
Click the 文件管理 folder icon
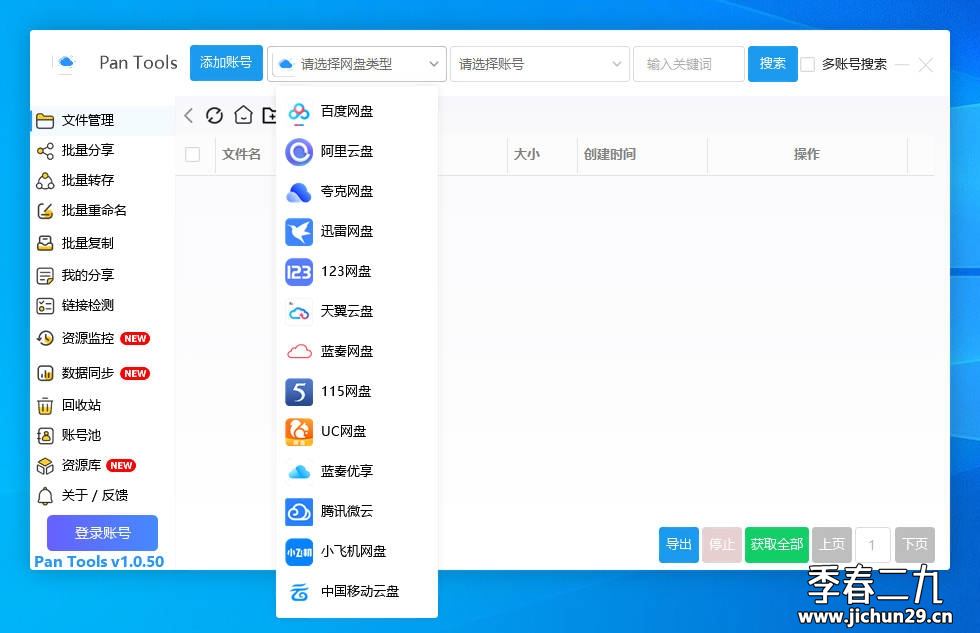click(x=45, y=121)
